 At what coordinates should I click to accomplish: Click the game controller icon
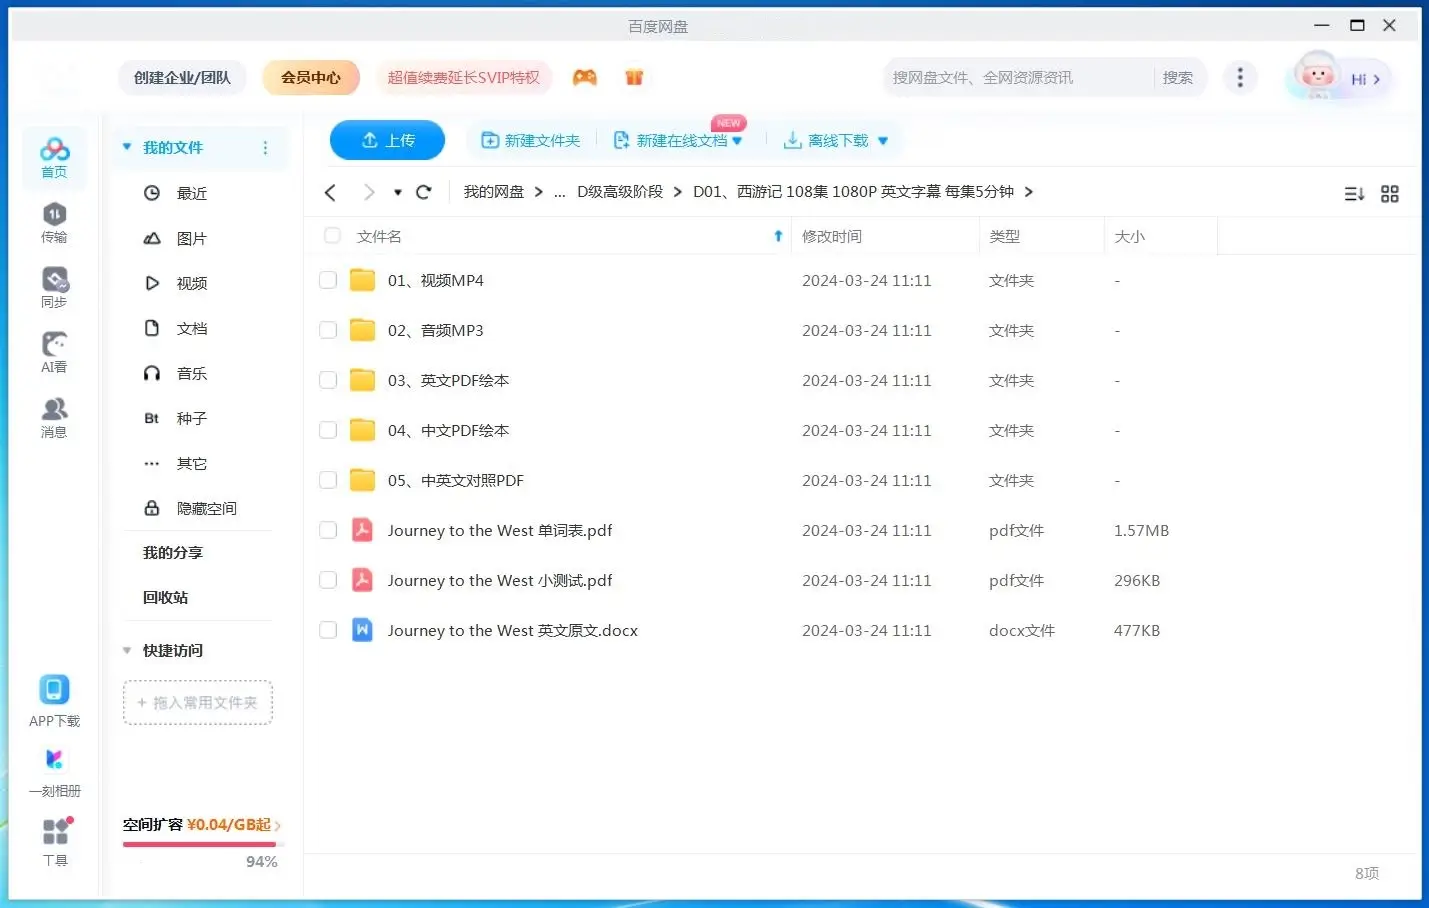[584, 77]
